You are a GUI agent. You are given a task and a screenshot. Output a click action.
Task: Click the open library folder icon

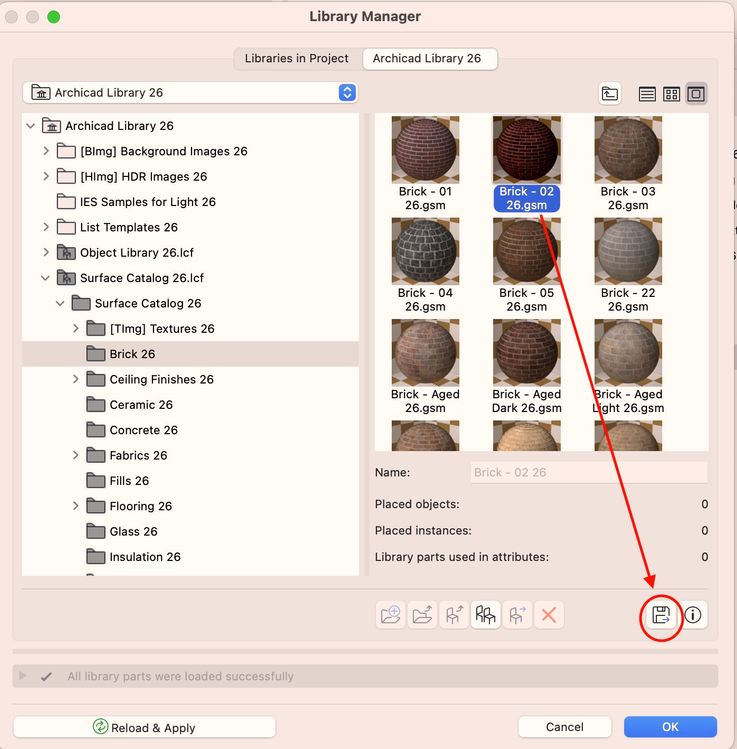click(422, 615)
